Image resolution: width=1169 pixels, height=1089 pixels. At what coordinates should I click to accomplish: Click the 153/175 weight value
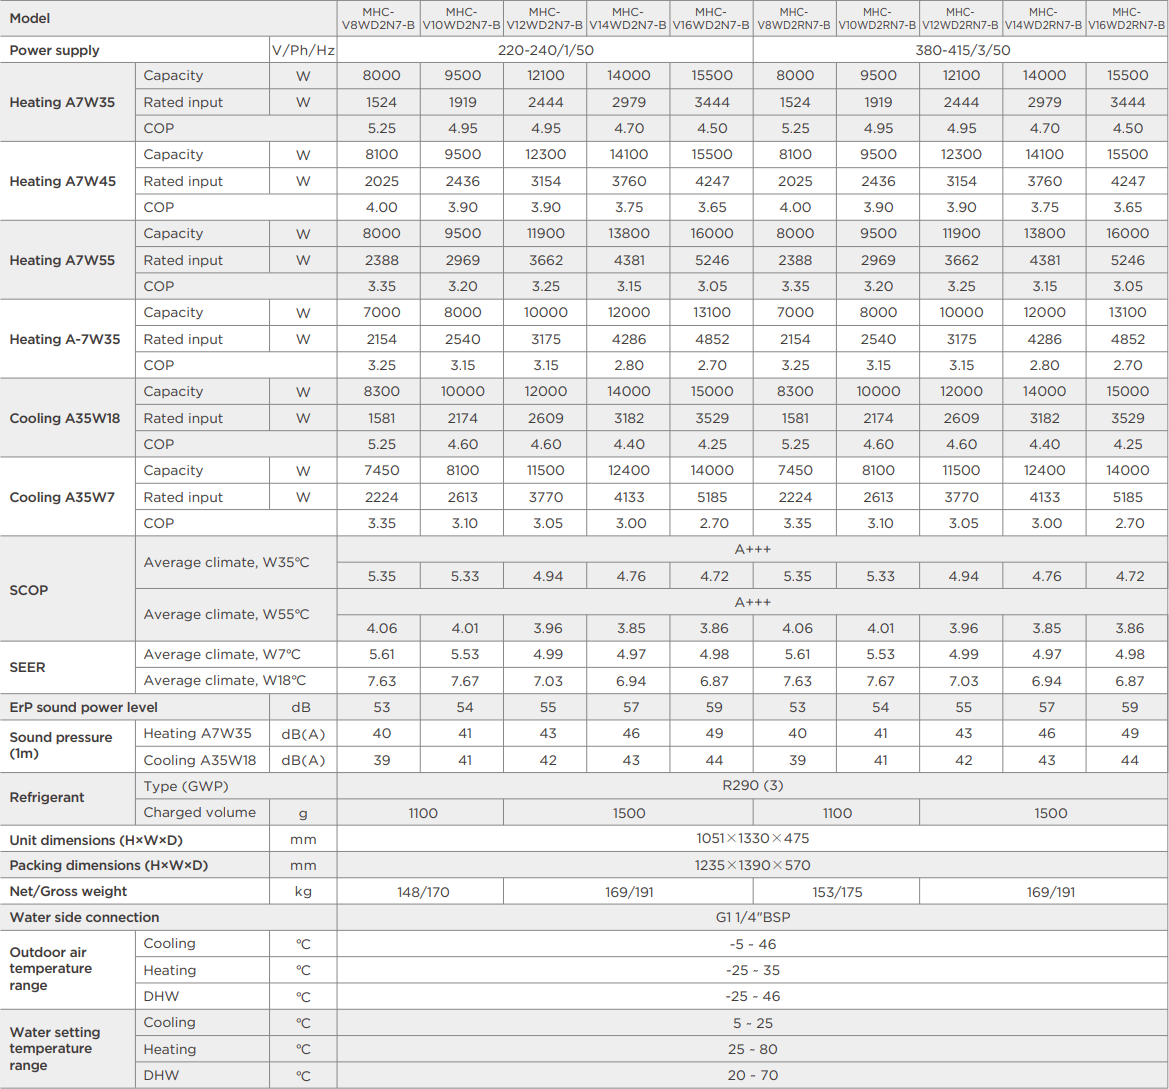(x=837, y=892)
